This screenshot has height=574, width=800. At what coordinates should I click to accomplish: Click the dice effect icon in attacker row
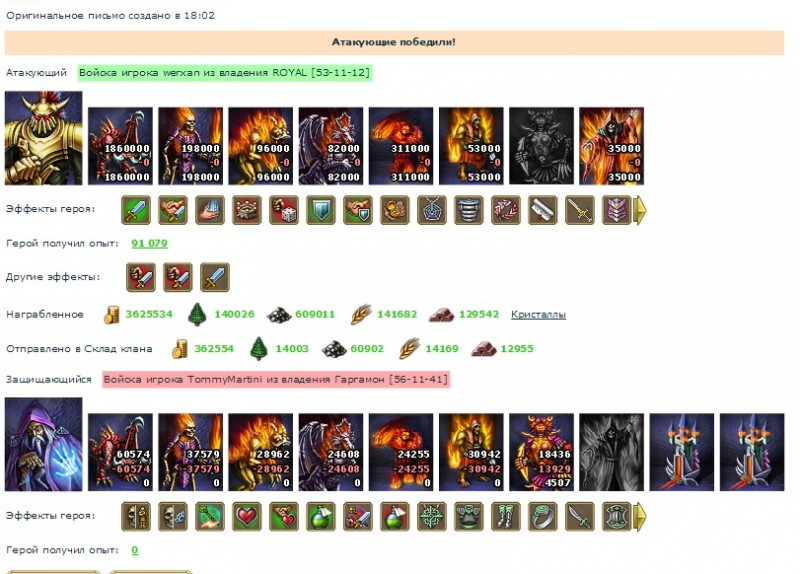tap(284, 210)
